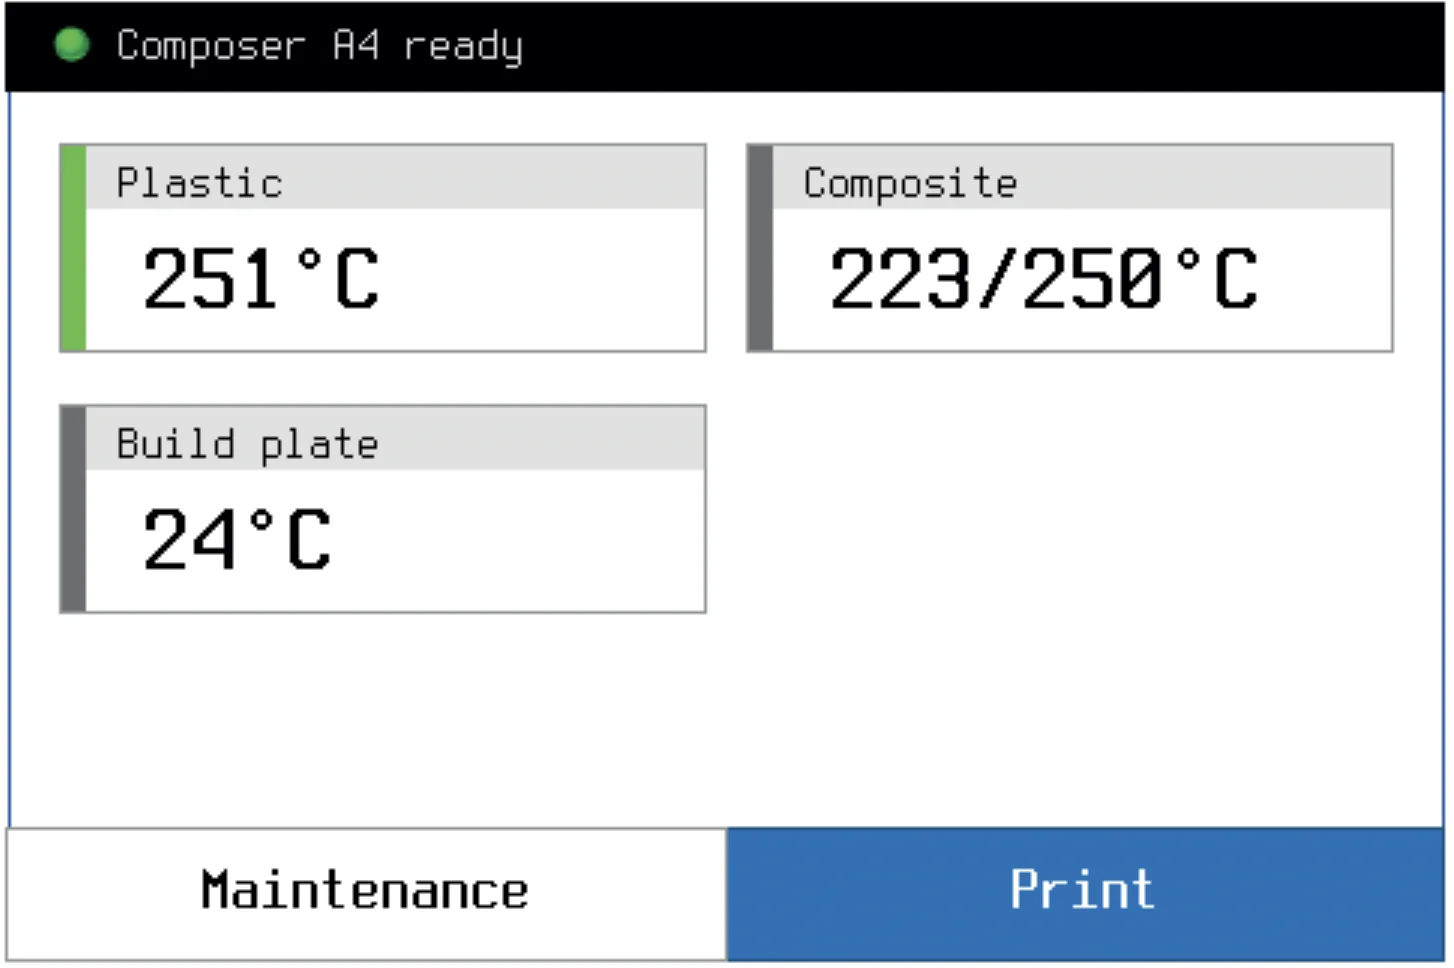Click the Composer A4 ready status text
Screen dimensions: 1454x968
click(320, 46)
